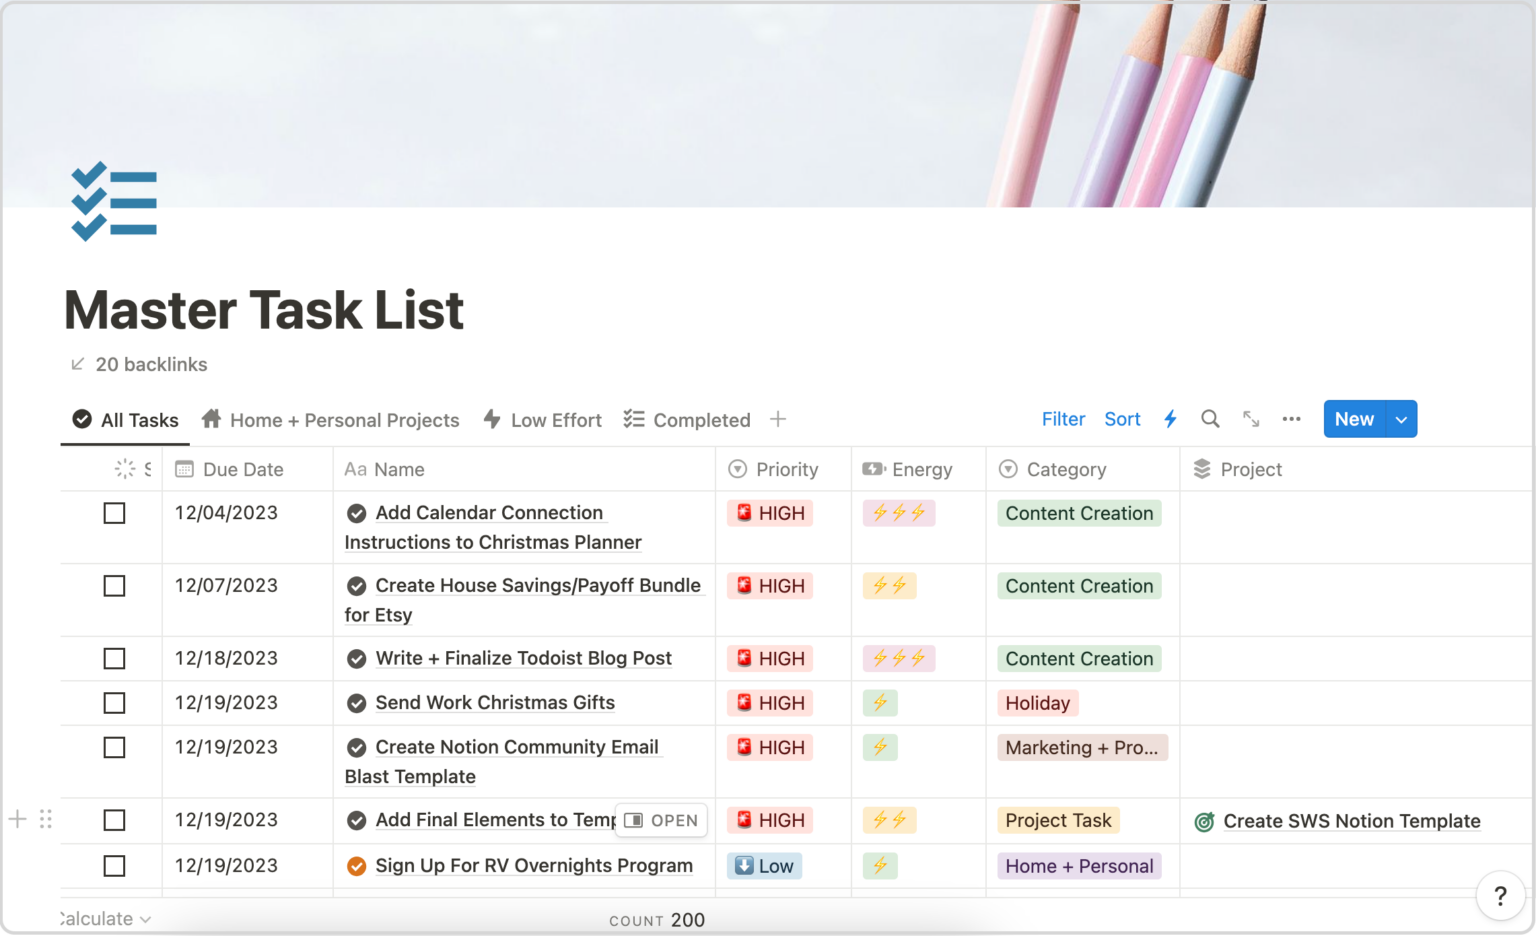Click the orange in-progress icon beside RV Overnights task
Image resolution: width=1536 pixels, height=936 pixels.
click(x=357, y=866)
